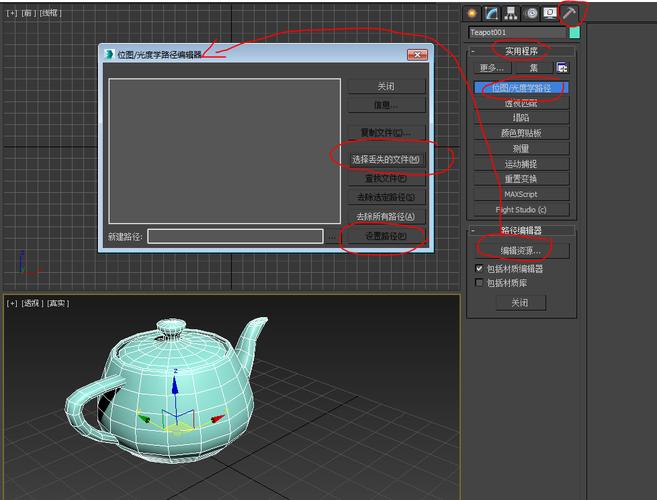Open the Motion panel tab

(530, 13)
